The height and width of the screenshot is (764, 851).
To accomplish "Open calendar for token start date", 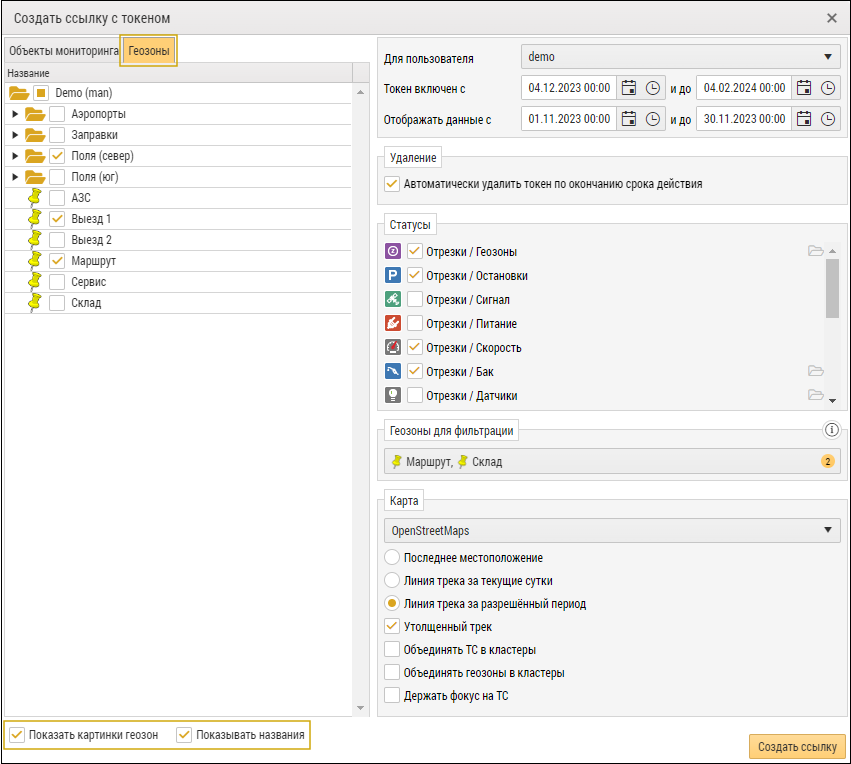I will pyautogui.click(x=628, y=88).
